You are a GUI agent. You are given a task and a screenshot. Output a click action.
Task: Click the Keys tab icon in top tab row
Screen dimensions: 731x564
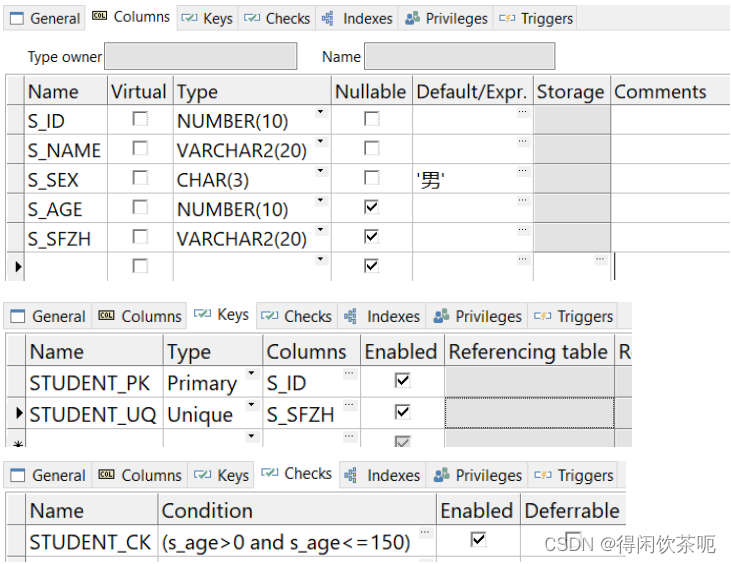[189, 18]
